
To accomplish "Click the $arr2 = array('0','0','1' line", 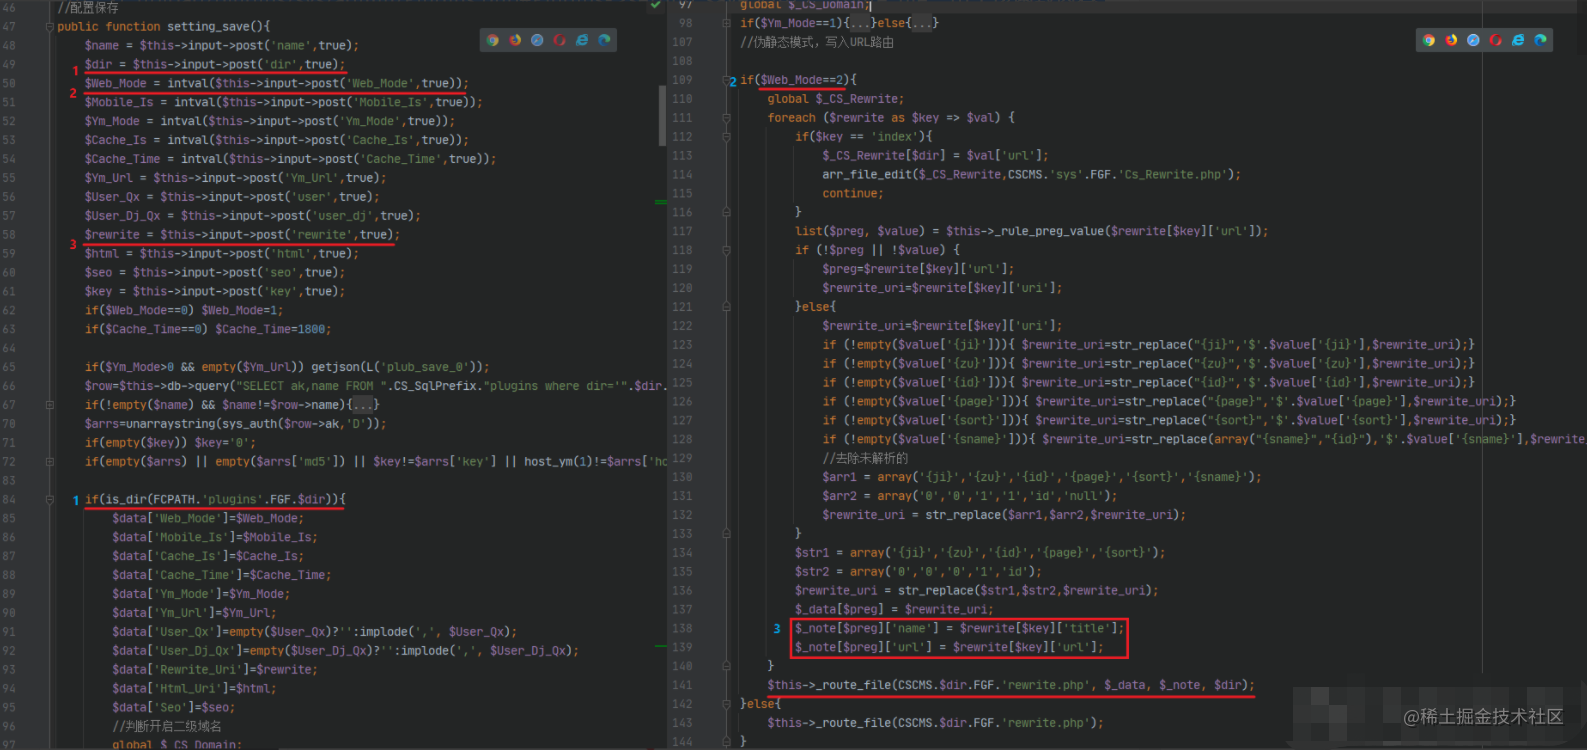I will pyautogui.click(x=970, y=496).
